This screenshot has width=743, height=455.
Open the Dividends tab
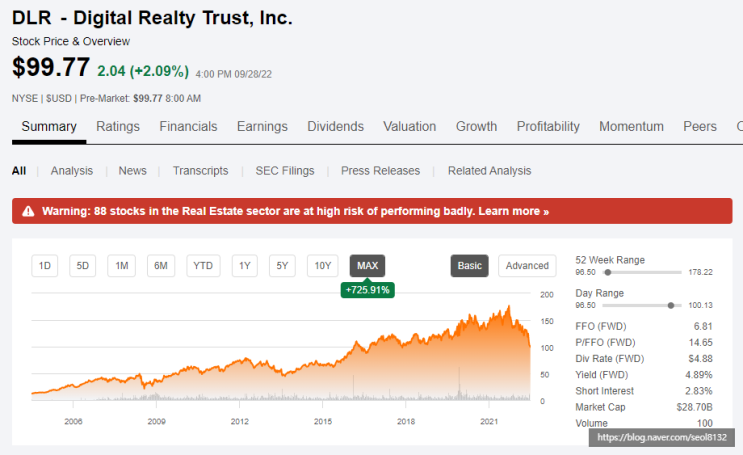point(335,127)
